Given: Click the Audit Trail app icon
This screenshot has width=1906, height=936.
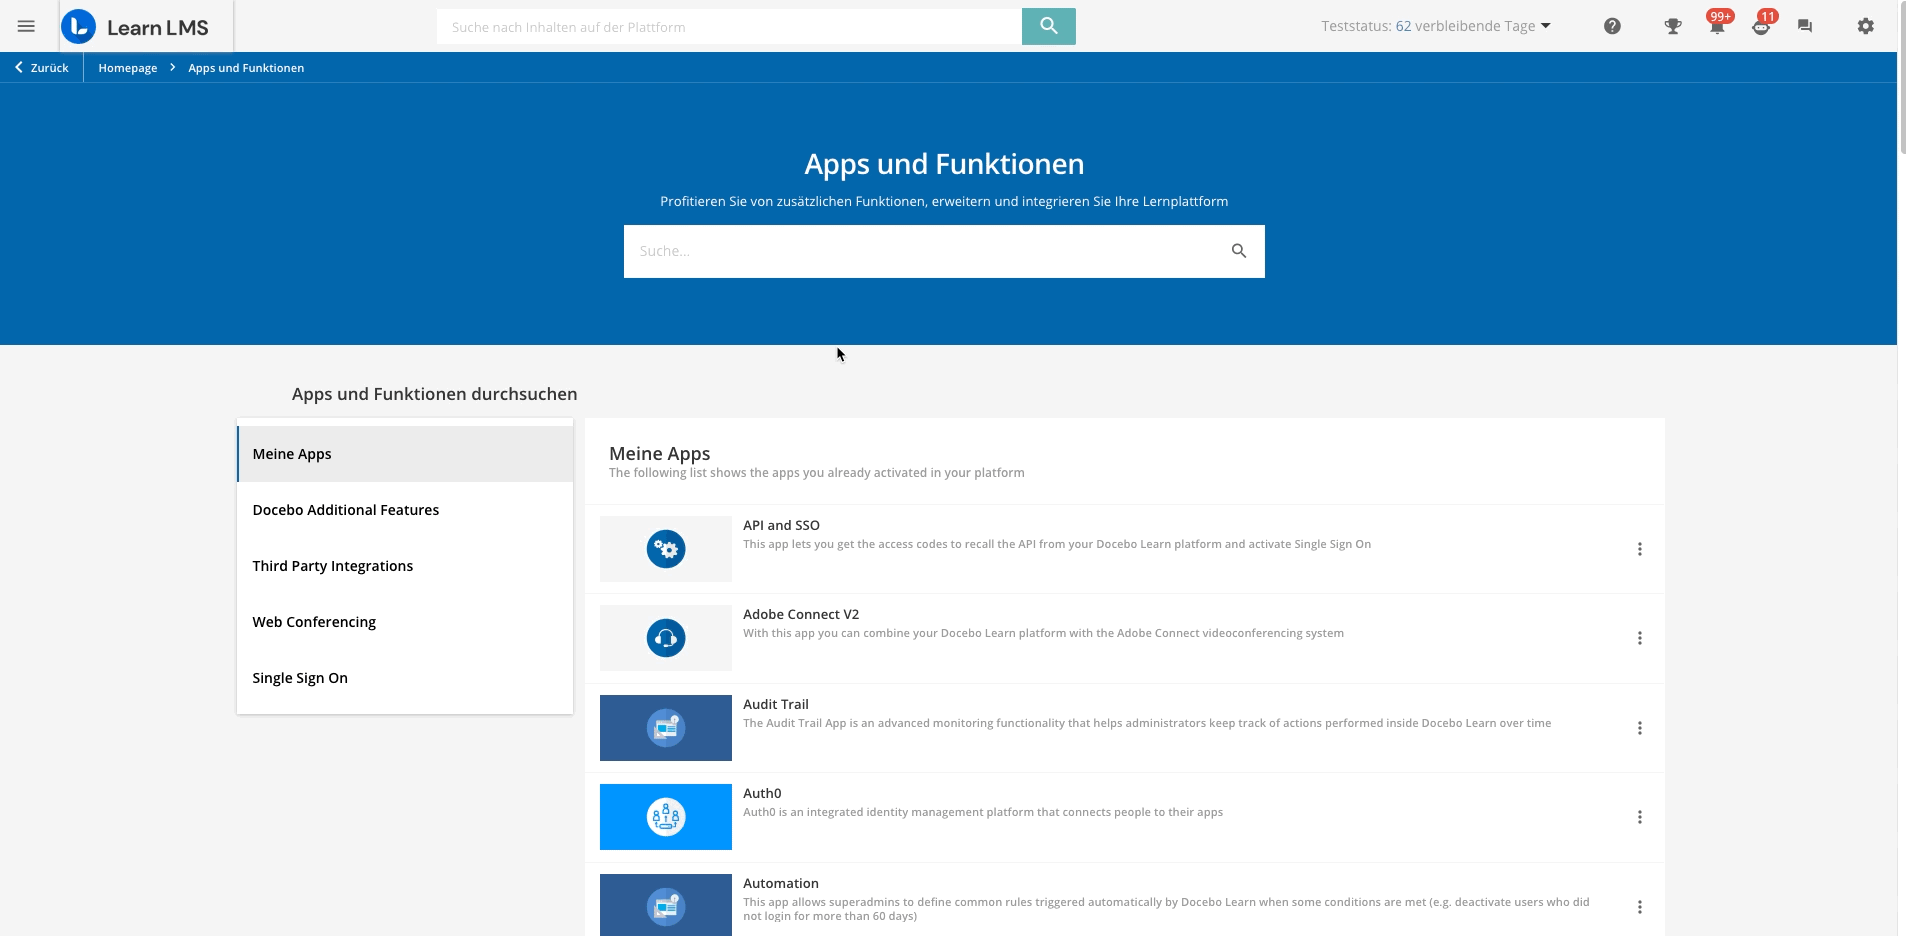Looking at the screenshot, I should (x=666, y=728).
